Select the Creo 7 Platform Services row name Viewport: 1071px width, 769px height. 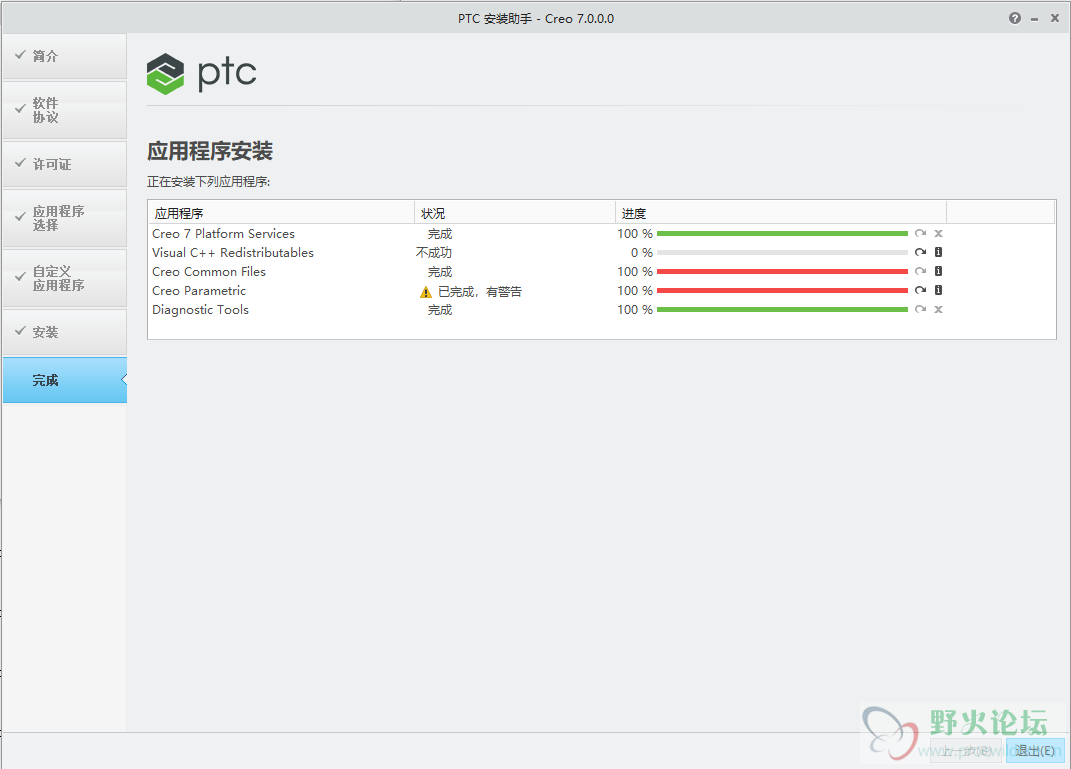(x=223, y=234)
